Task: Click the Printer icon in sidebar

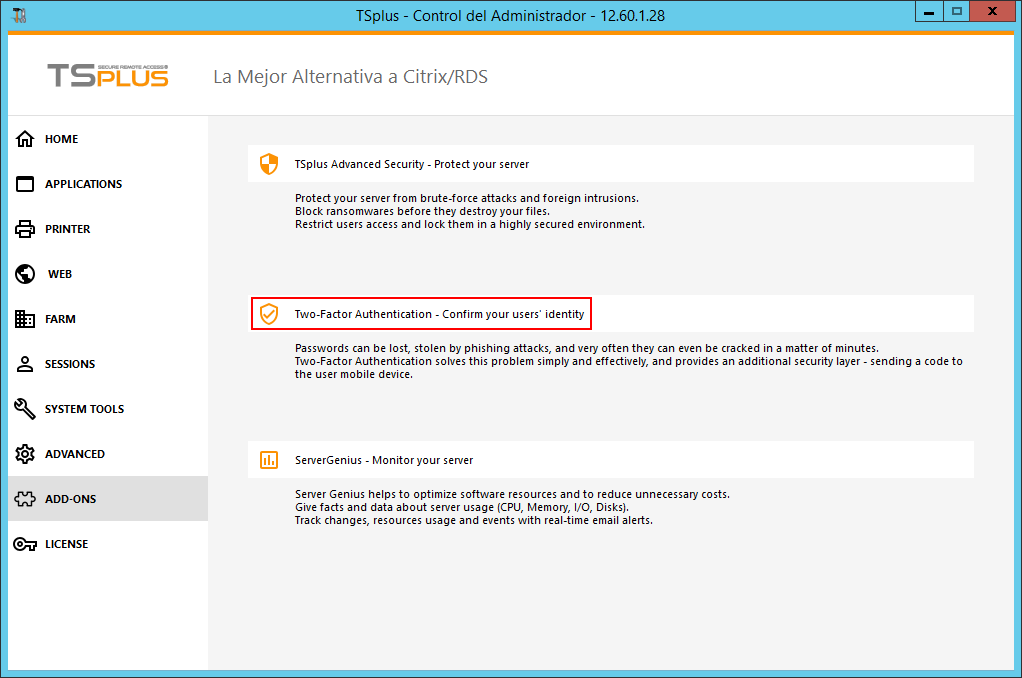Action: coord(25,229)
